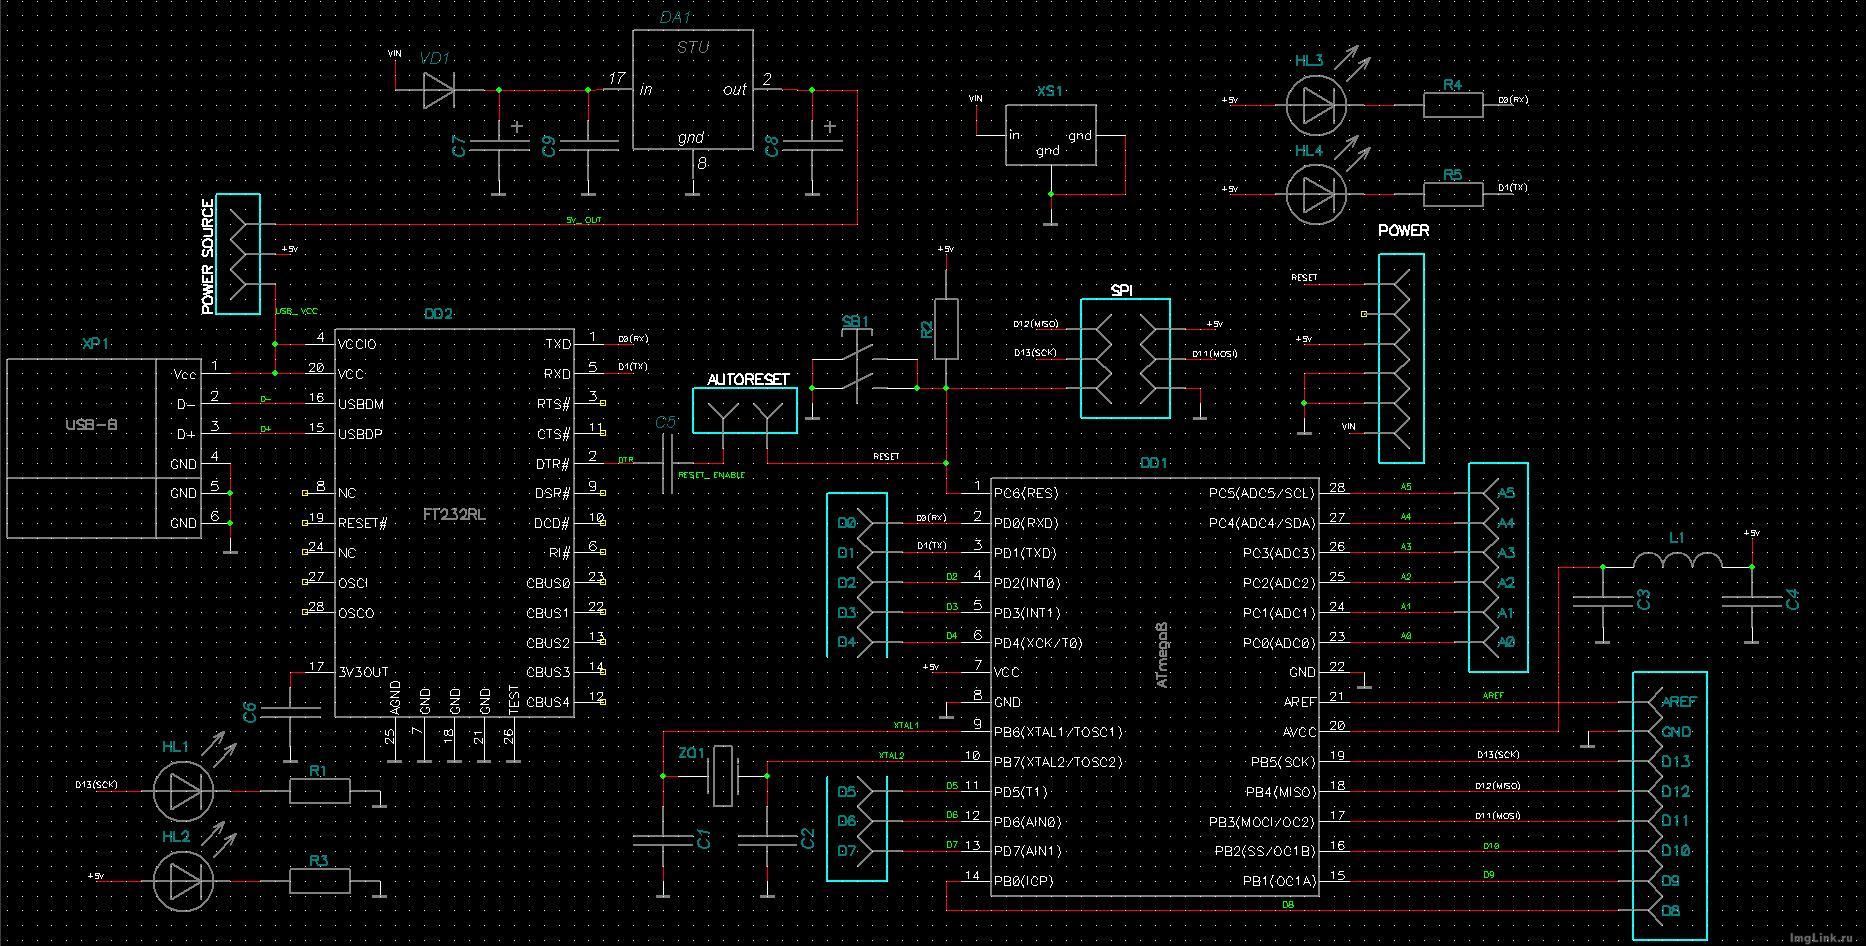
Task: Select the ZQ1 crystal resonator
Action: 723,776
